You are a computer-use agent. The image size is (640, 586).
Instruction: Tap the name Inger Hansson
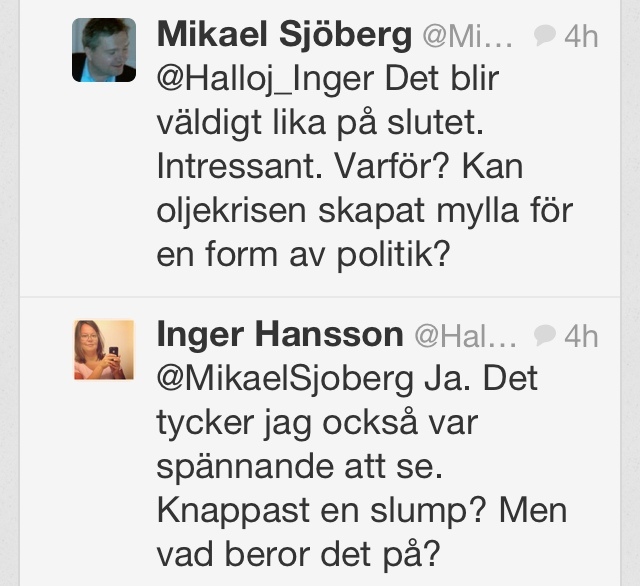pyautogui.click(x=280, y=335)
